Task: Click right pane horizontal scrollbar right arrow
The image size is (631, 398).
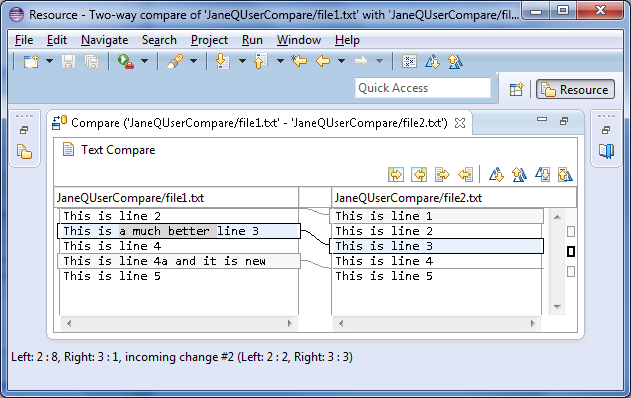Action: coord(533,323)
